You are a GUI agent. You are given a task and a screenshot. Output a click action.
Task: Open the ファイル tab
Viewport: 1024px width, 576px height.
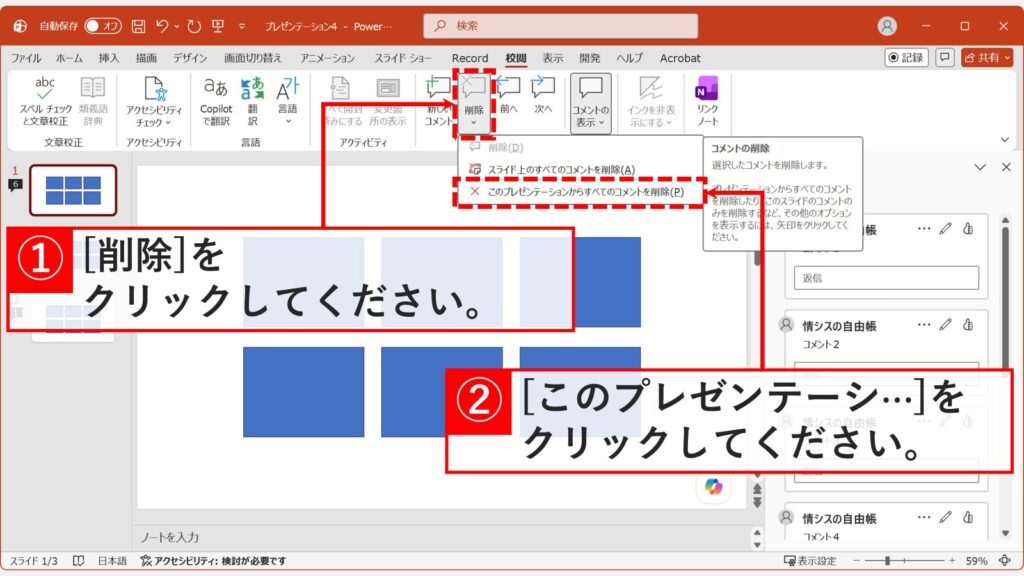[x=26, y=58]
